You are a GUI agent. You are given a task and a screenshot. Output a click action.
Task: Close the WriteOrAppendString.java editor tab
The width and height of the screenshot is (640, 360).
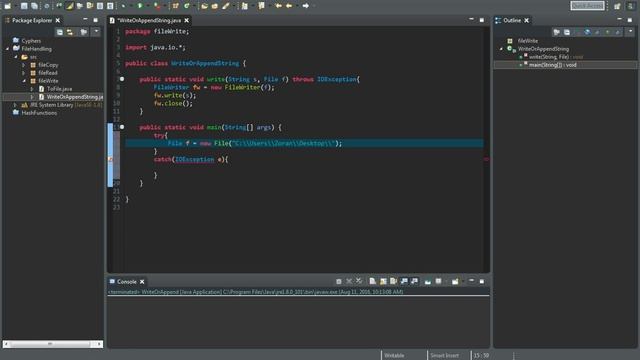187,20
